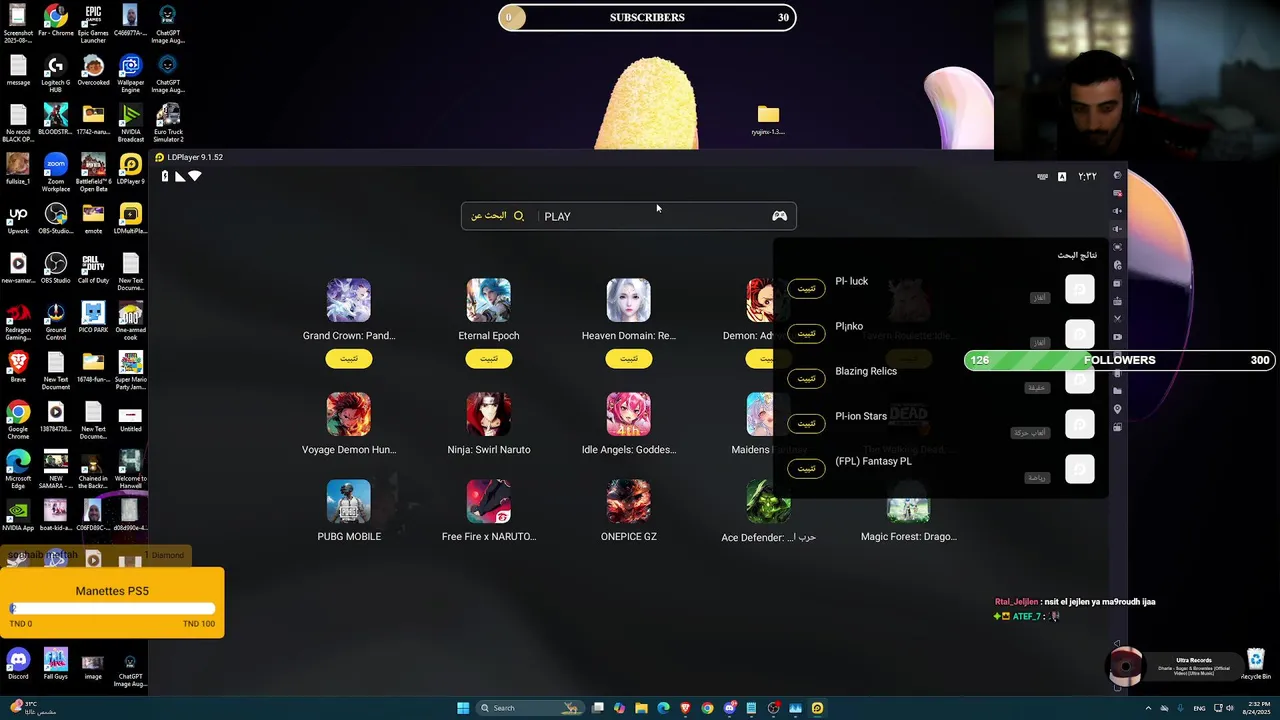Open the ryujinx folder on desktop
Screen dimensions: 1280x720
point(768,120)
